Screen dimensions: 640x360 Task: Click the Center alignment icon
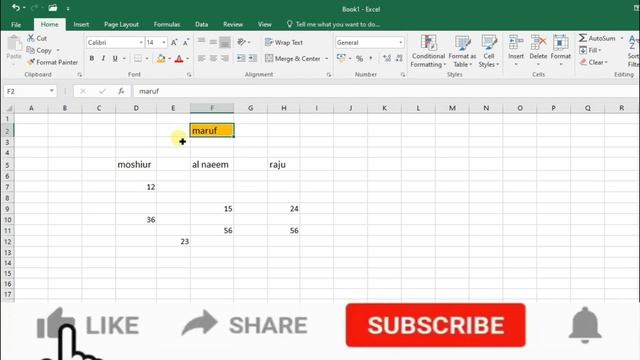213,58
